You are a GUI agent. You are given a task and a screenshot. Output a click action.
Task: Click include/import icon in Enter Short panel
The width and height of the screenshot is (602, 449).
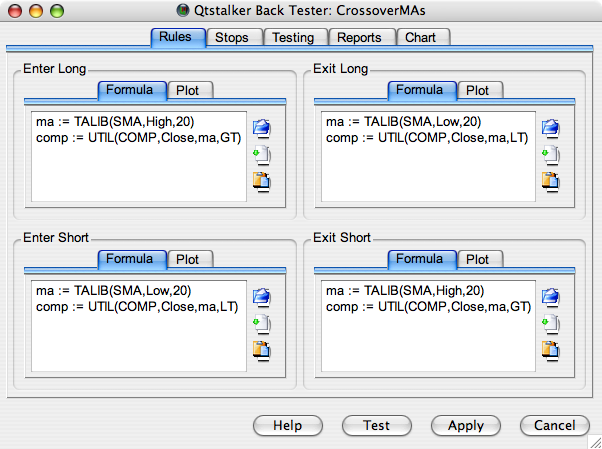262,324
